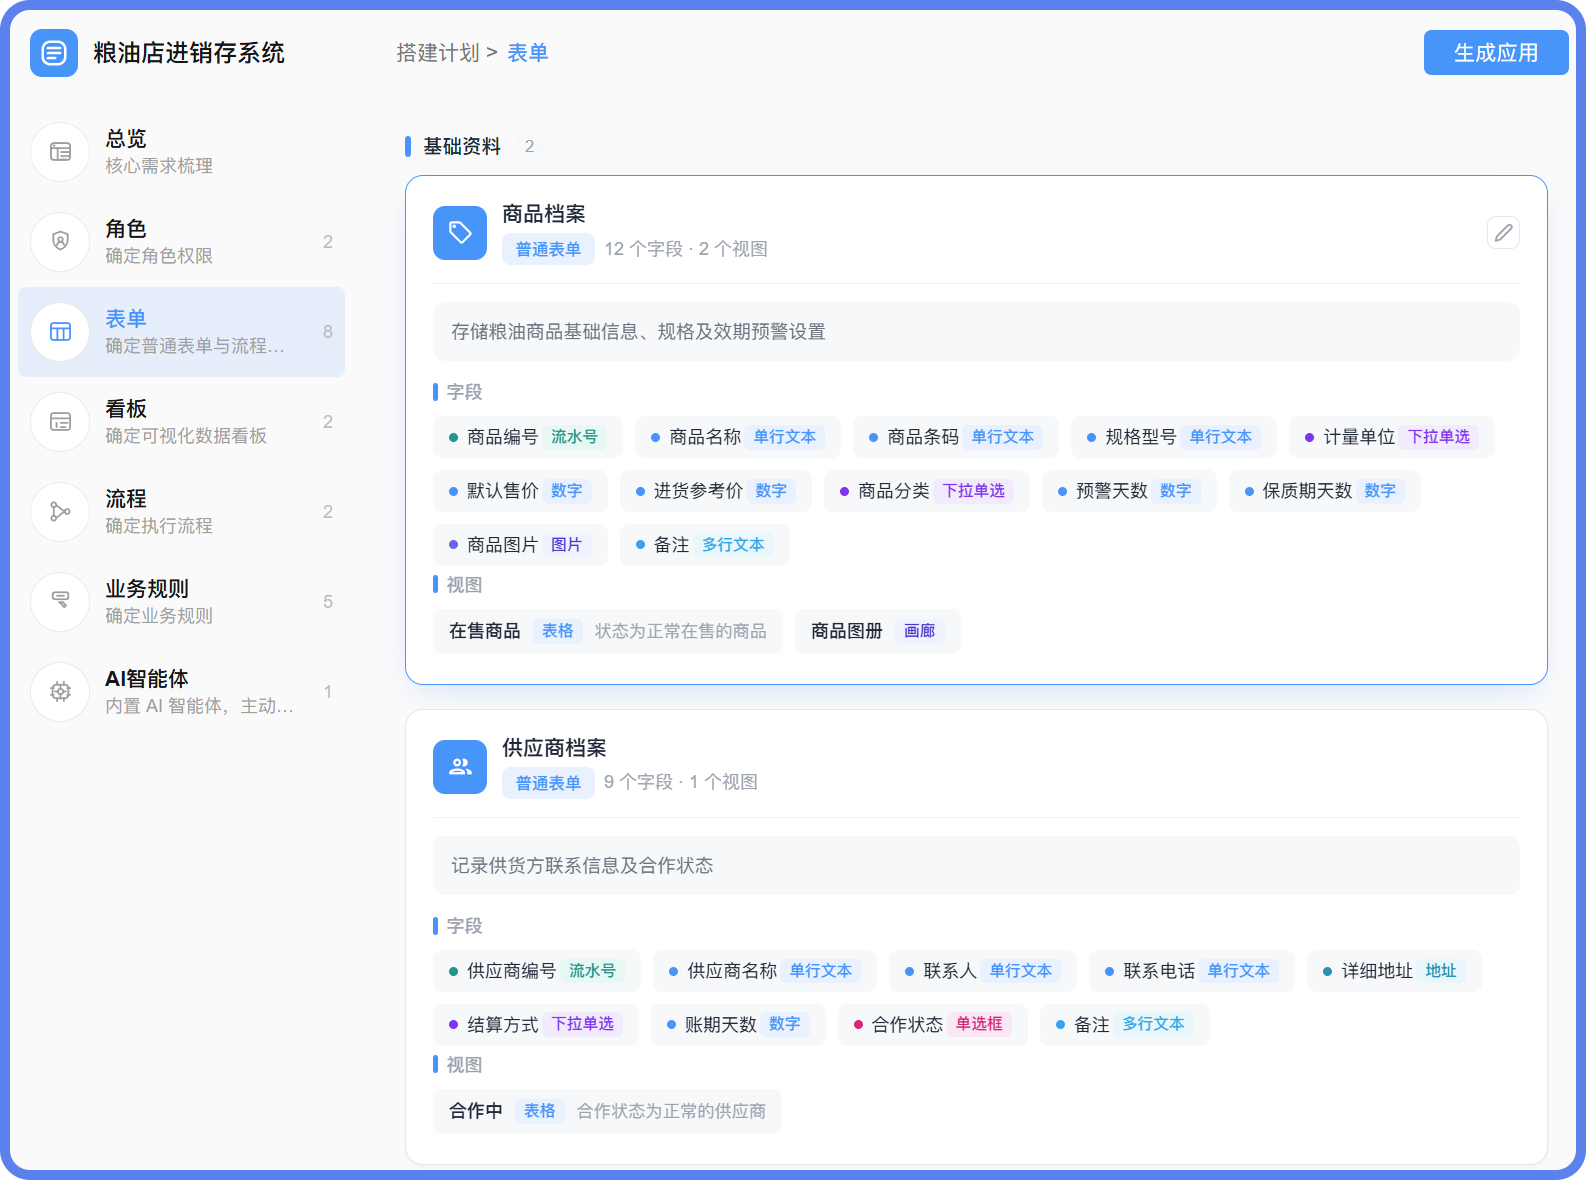Click the 角色 shield icon in sidebar
The width and height of the screenshot is (1586, 1180).
[x=61, y=242]
